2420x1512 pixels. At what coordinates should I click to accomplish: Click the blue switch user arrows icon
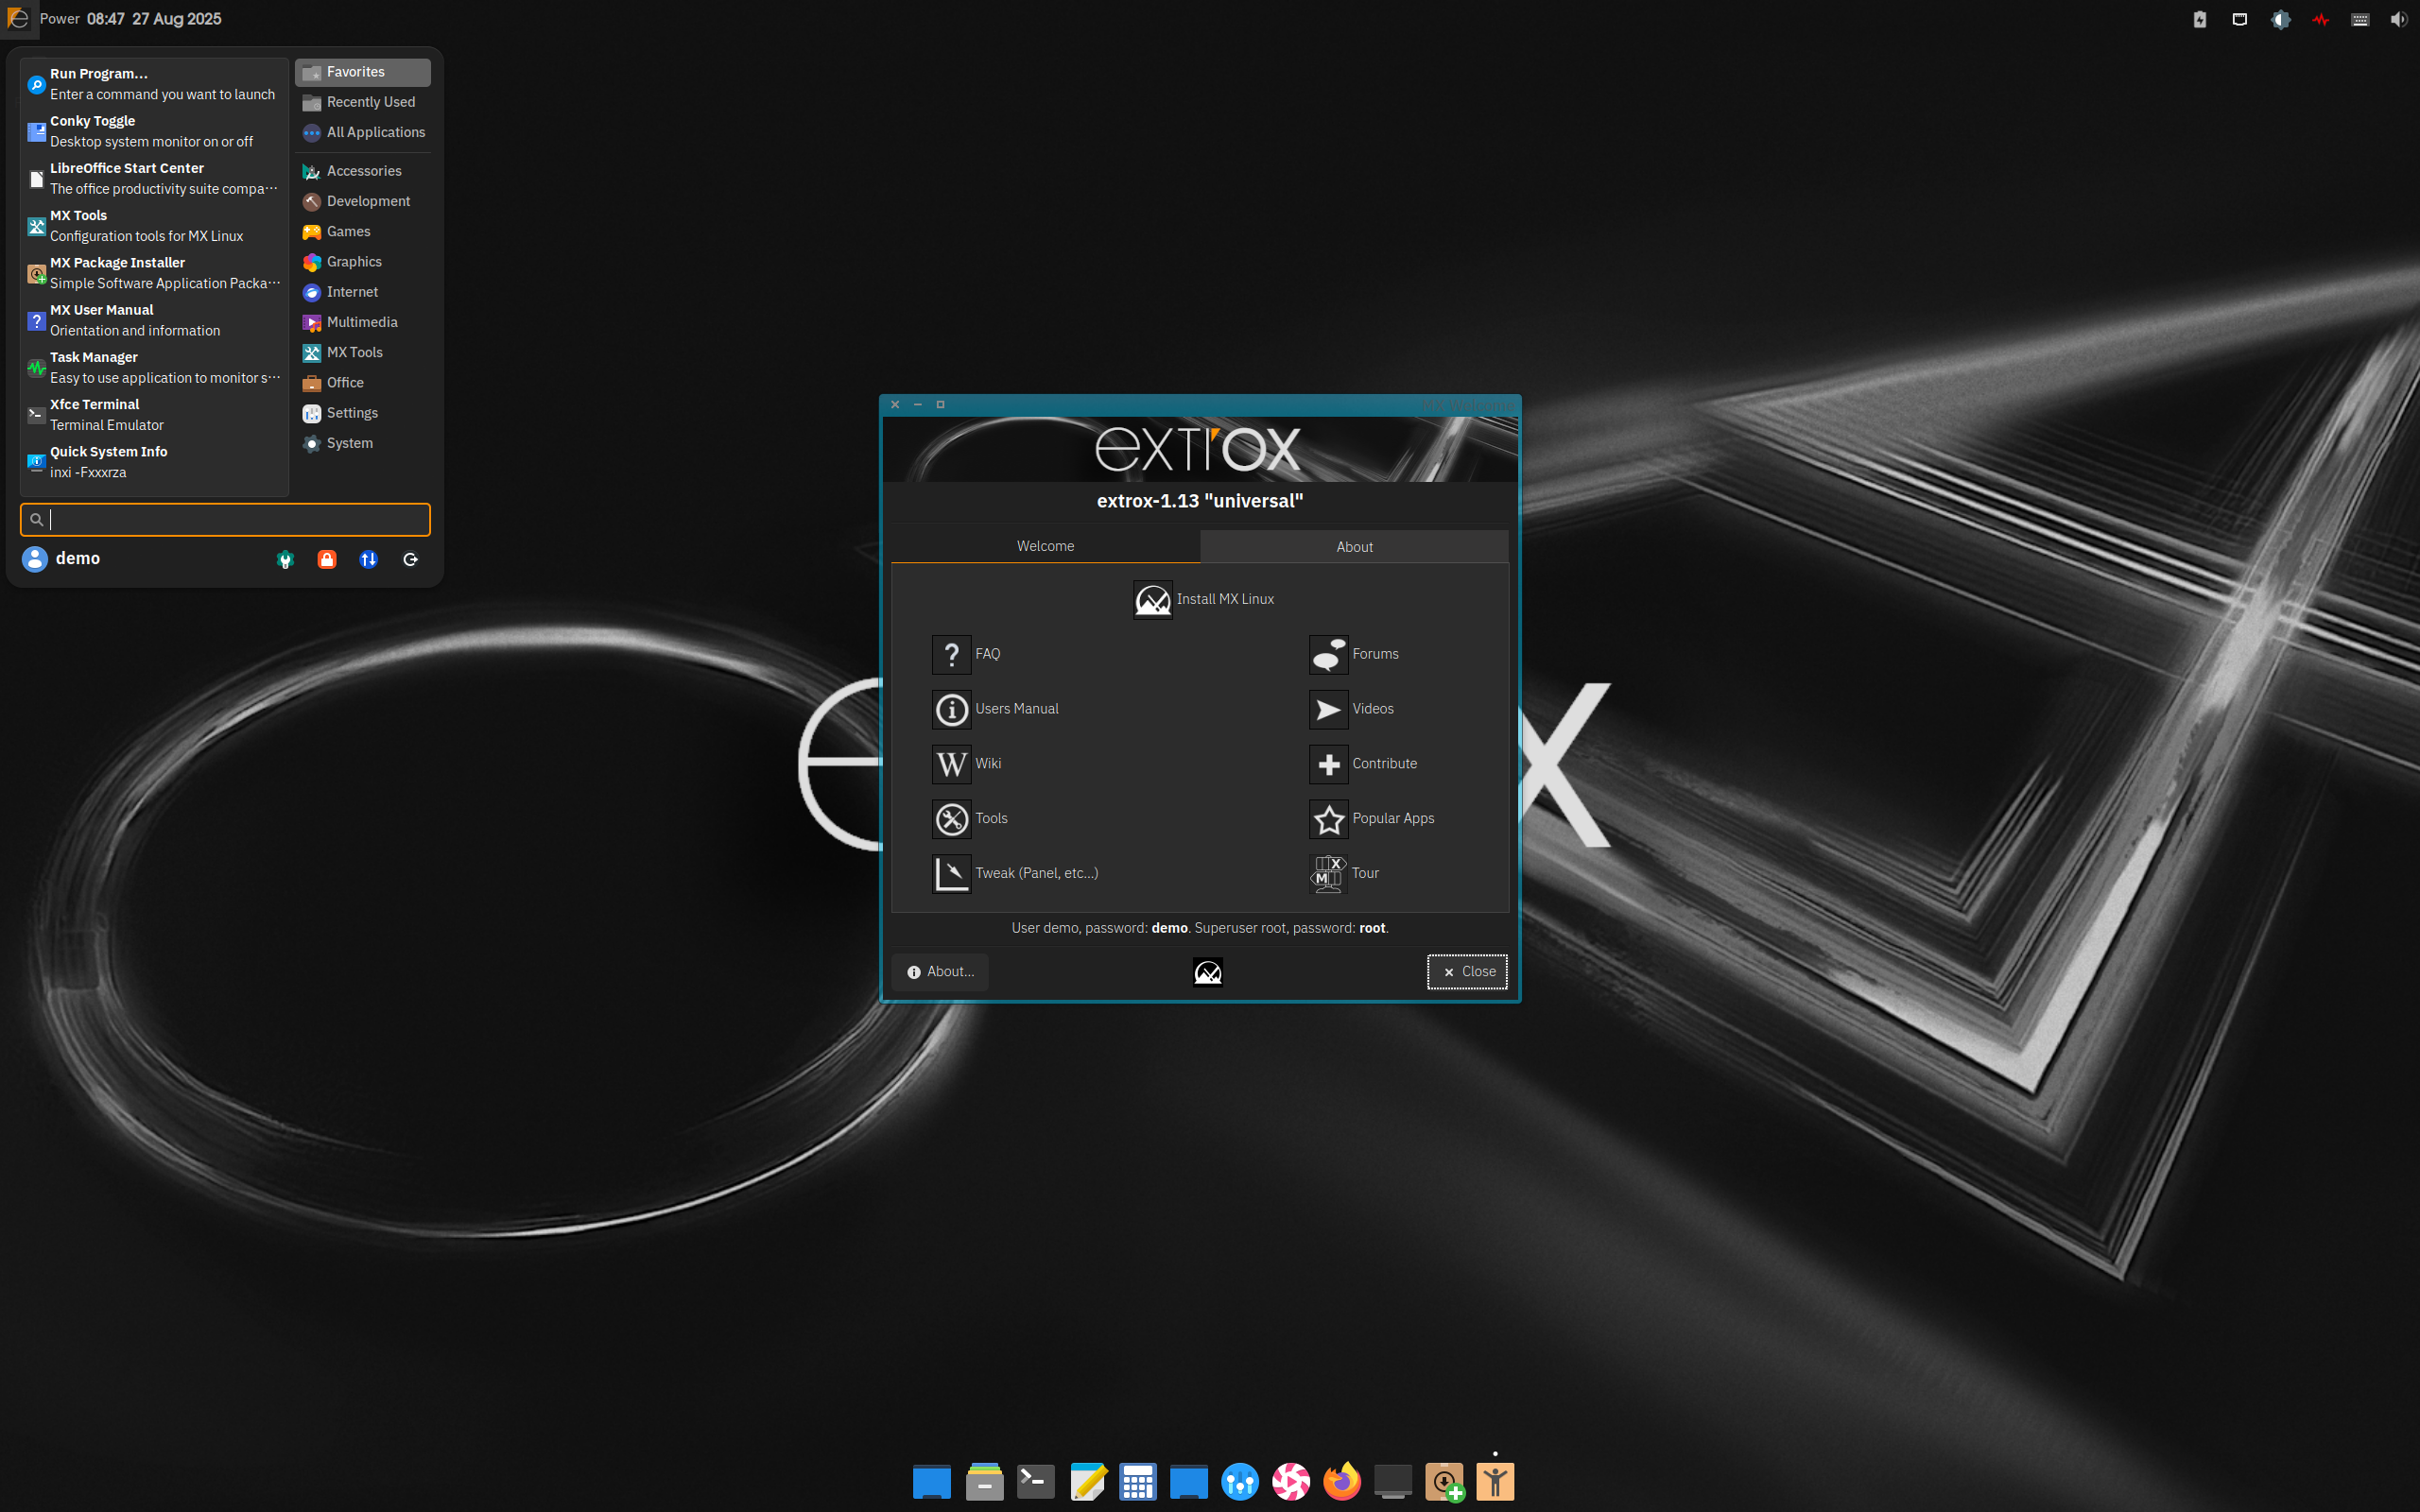368,559
